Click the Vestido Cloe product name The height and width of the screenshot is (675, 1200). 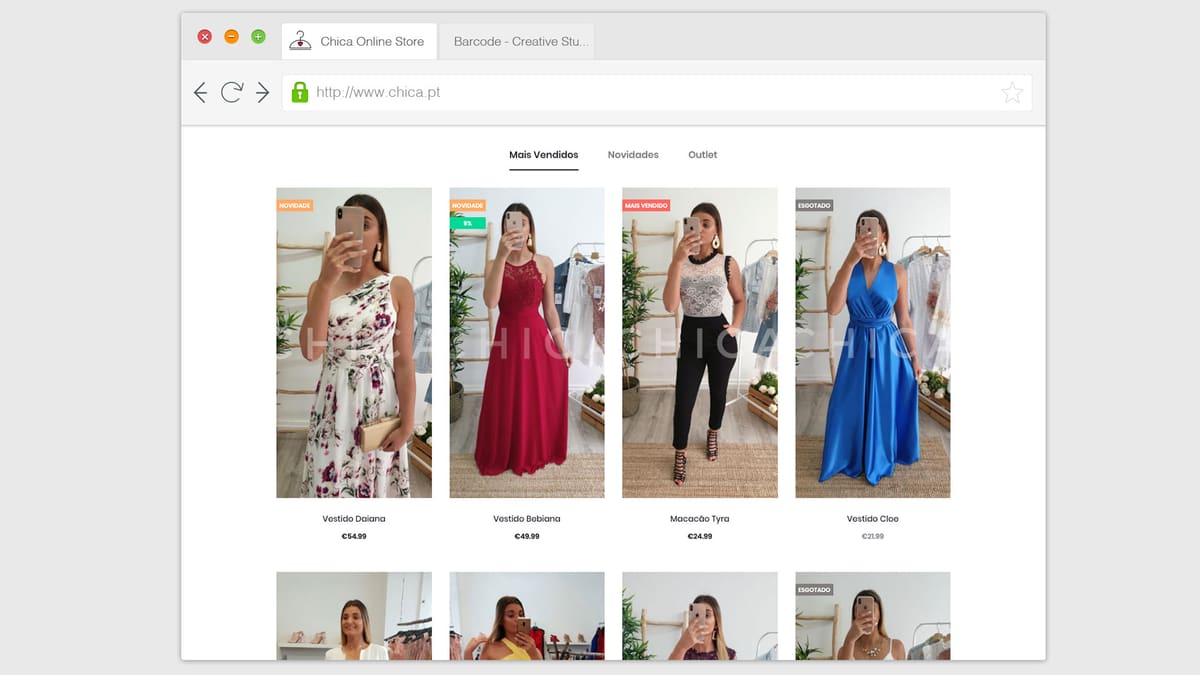873,519
